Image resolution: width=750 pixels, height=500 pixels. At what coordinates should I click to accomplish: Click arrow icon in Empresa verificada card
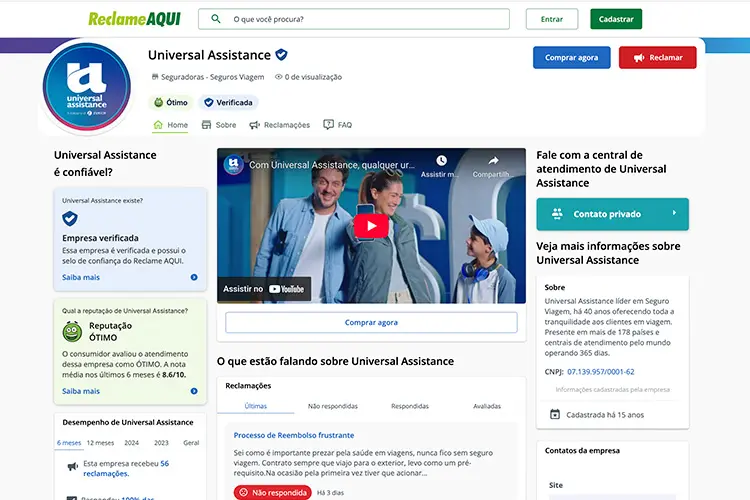pos(194,277)
